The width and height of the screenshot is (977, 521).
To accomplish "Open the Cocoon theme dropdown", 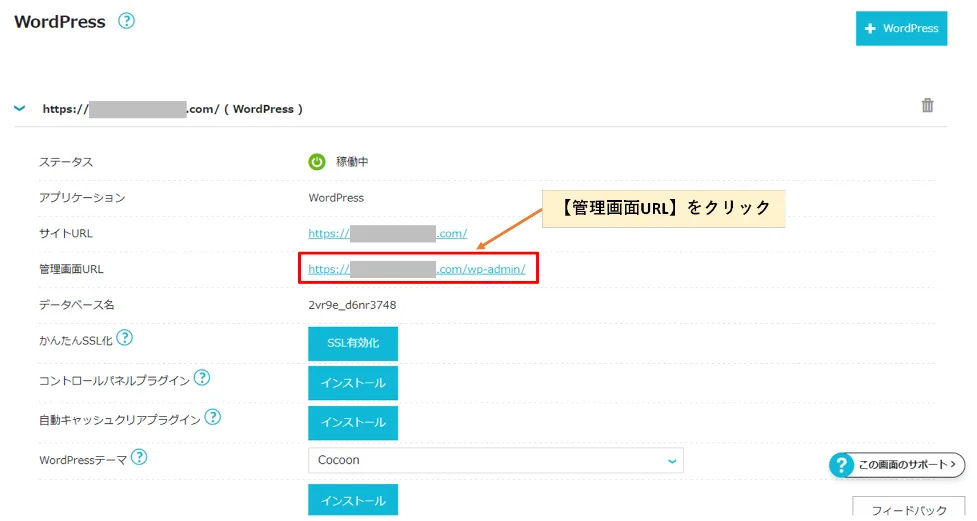I will coord(495,460).
